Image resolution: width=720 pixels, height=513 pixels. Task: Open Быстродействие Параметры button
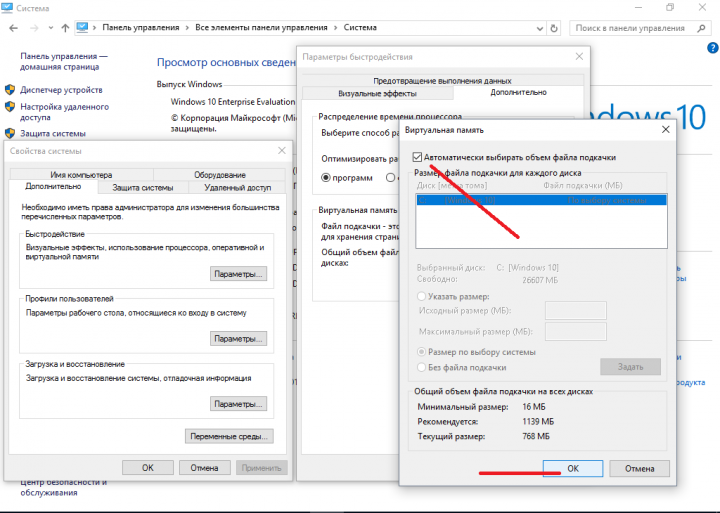[x=238, y=274]
